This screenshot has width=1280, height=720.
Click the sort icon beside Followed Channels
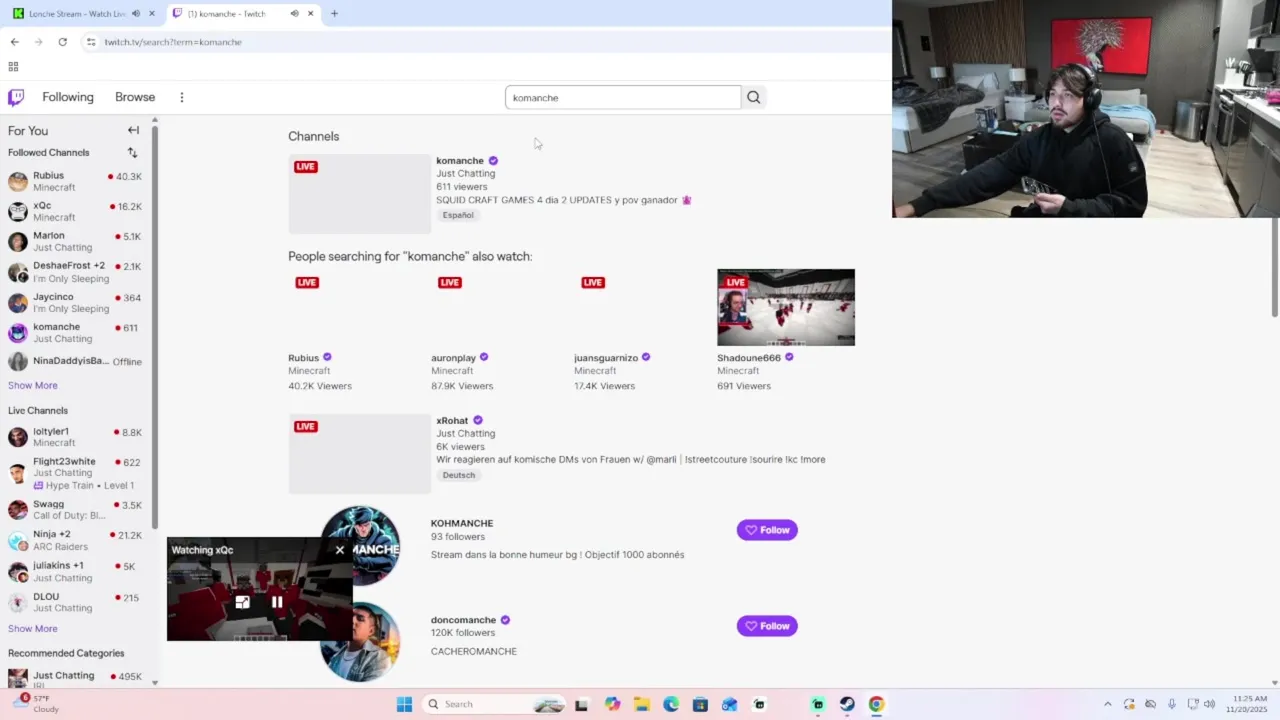(x=132, y=152)
